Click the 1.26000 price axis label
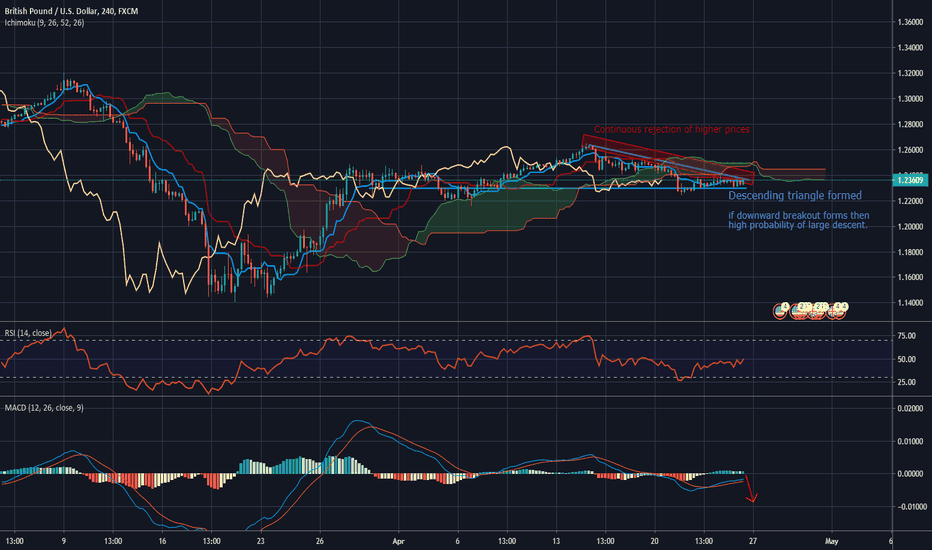 [x=910, y=150]
